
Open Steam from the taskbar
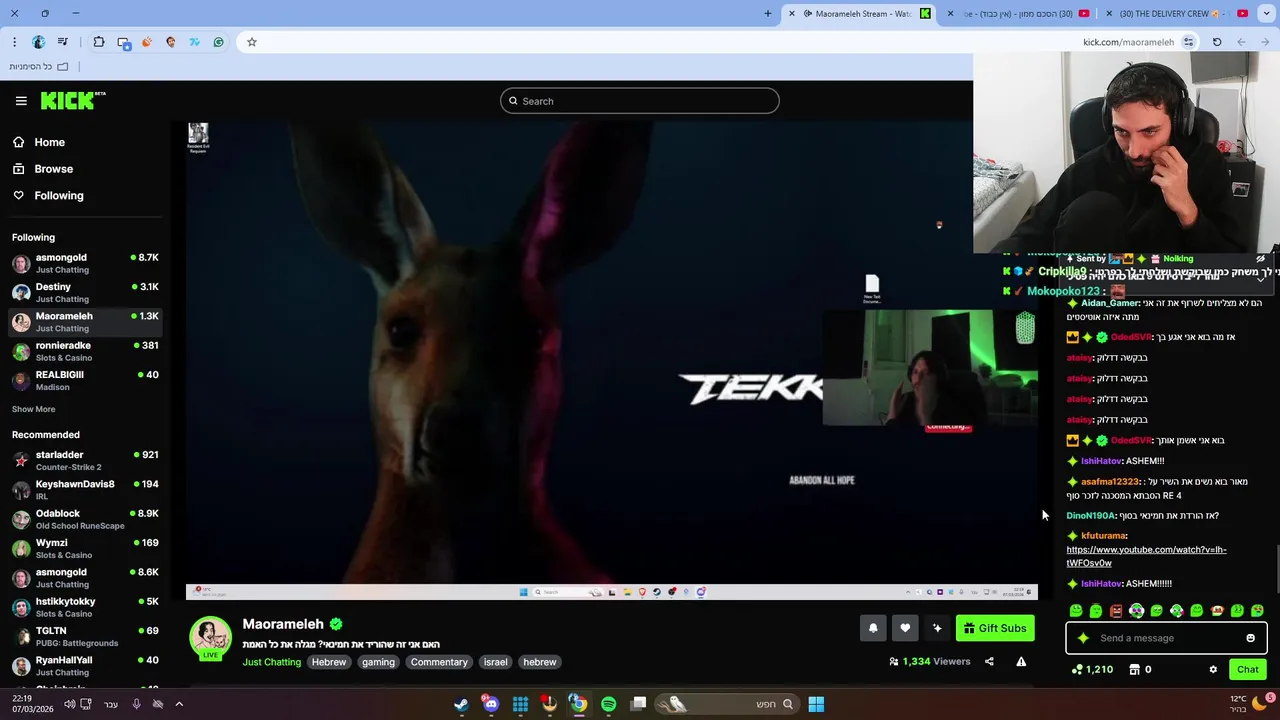click(x=461, y=704)
